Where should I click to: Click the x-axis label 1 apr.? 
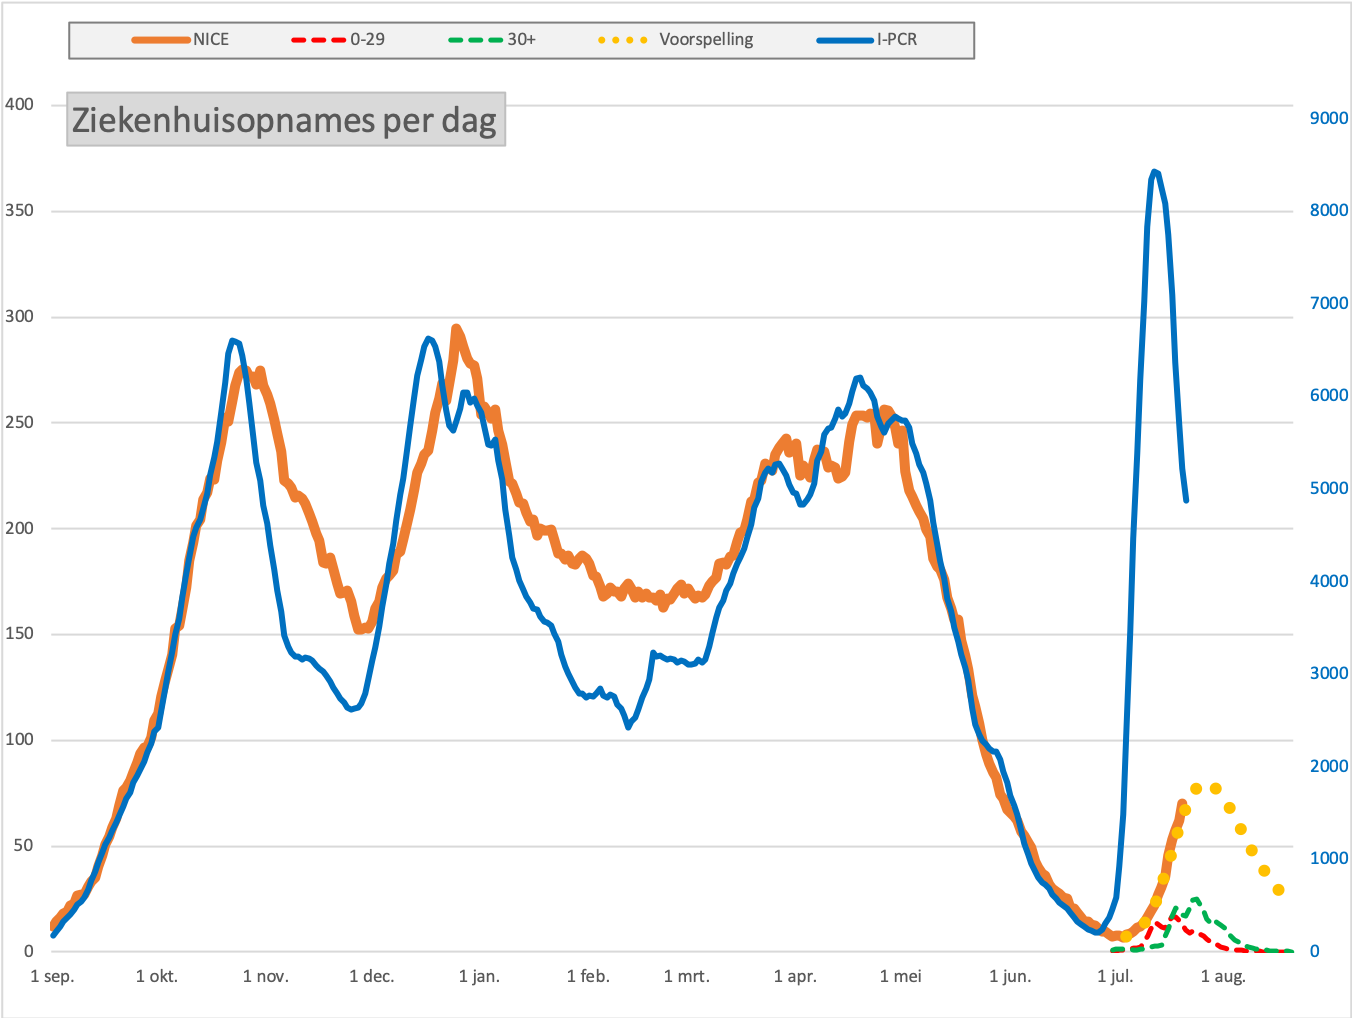[x=795, y=976]
